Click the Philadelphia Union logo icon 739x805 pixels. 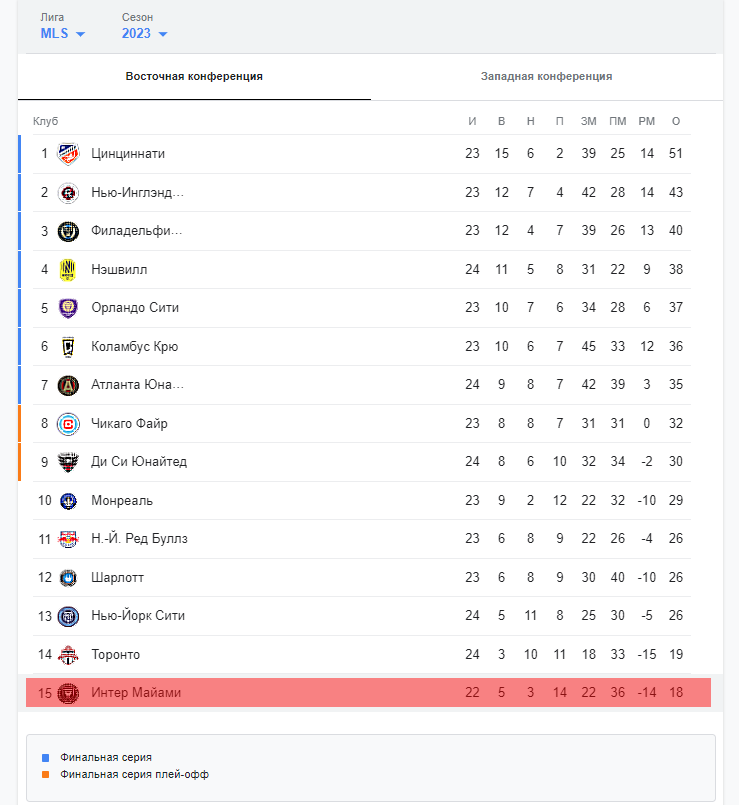(68, 231)
